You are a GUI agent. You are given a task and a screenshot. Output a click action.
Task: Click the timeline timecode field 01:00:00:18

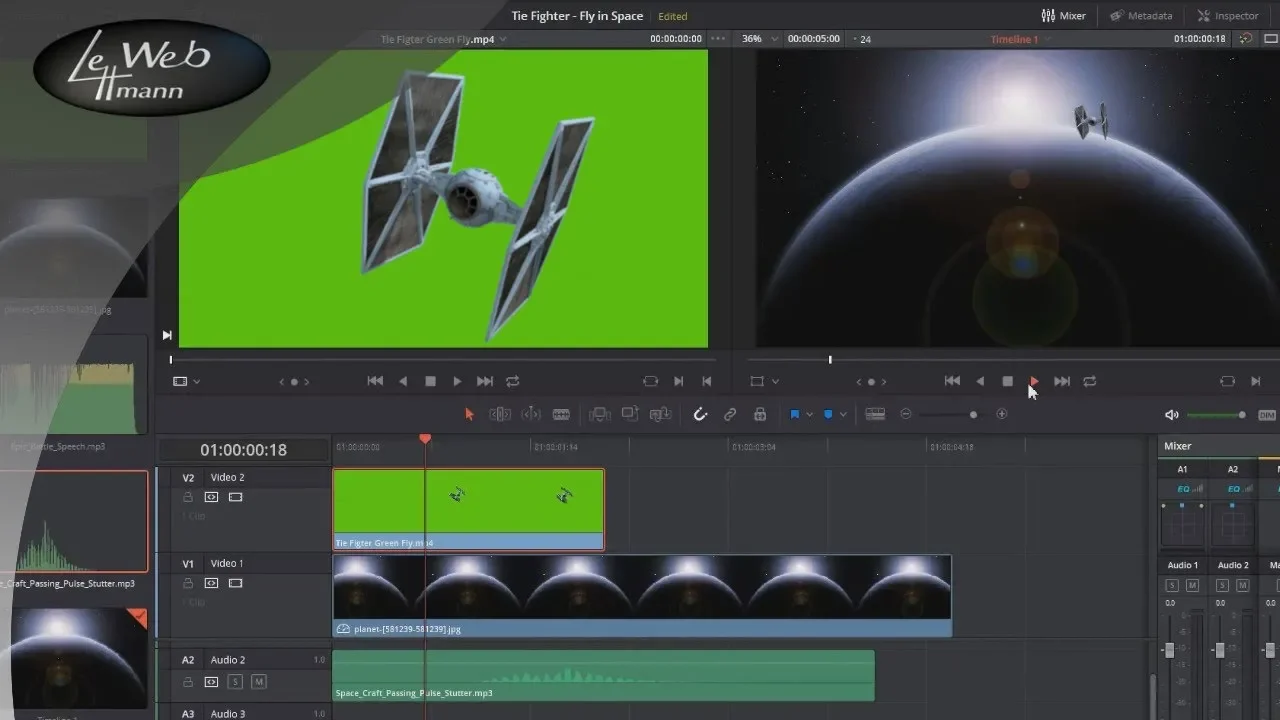point(243,450)
